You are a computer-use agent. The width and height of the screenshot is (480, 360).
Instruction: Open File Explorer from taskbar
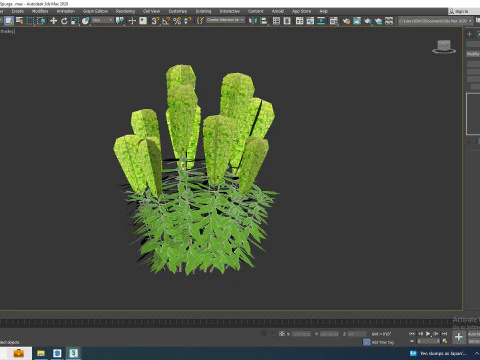[x=41, y=353]
